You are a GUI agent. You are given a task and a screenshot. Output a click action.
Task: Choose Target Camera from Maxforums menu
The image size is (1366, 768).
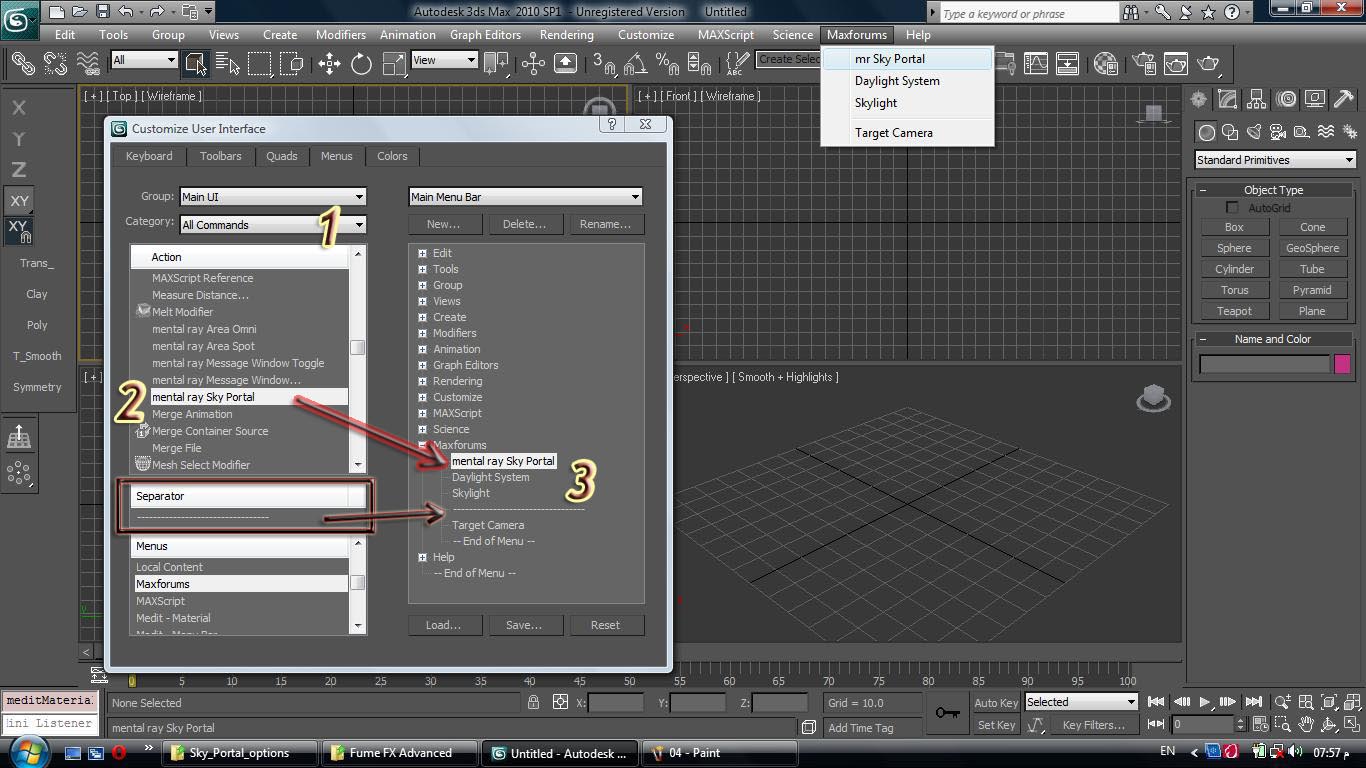tap(907, 132)
